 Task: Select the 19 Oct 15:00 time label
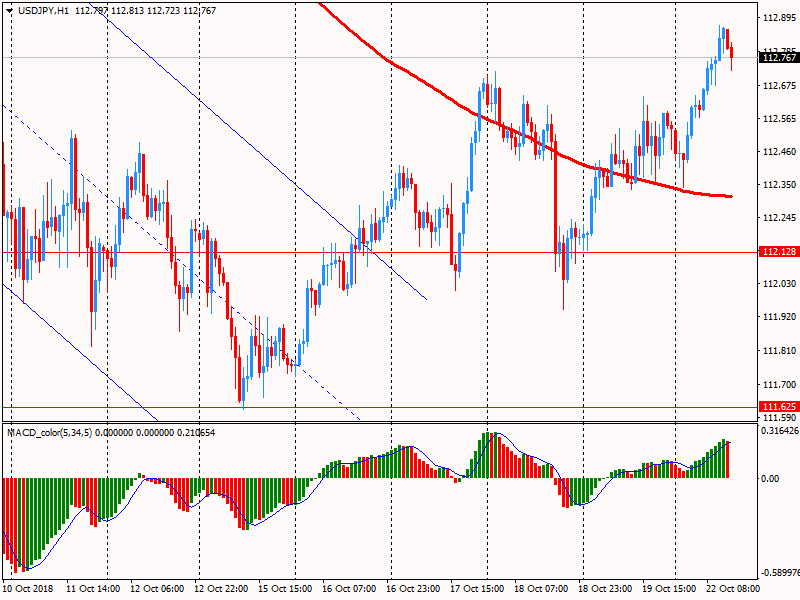(x=669, y=589)
